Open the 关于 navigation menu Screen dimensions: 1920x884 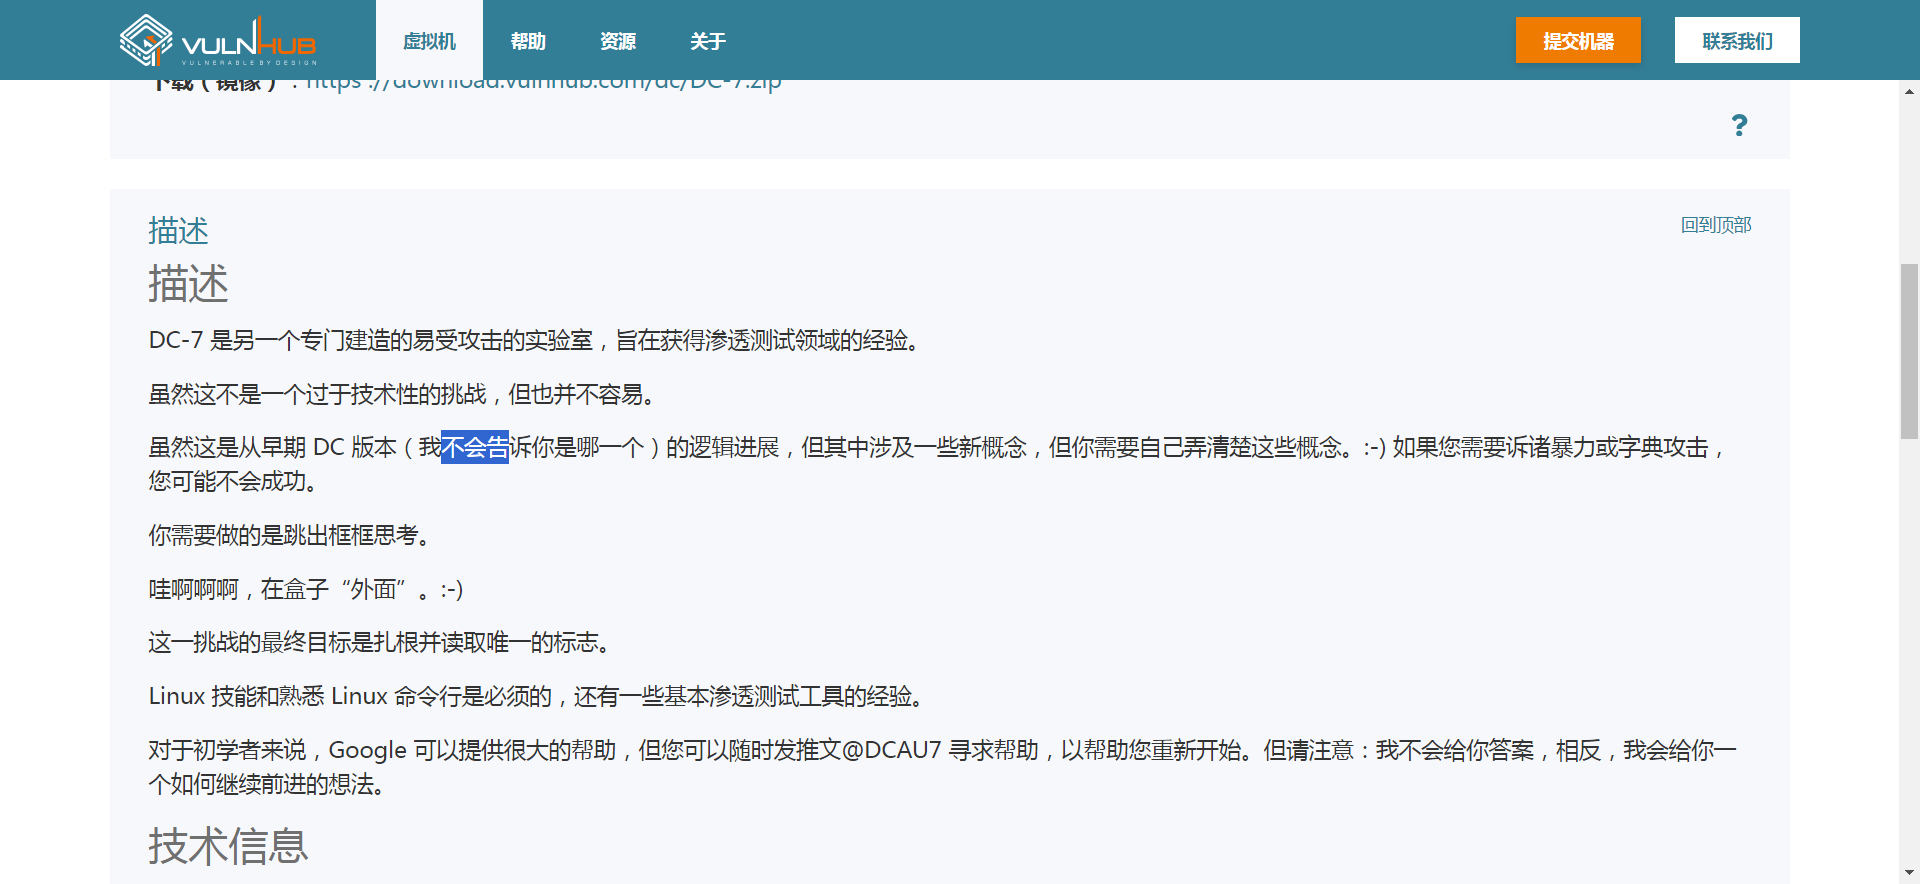(708, 41)
